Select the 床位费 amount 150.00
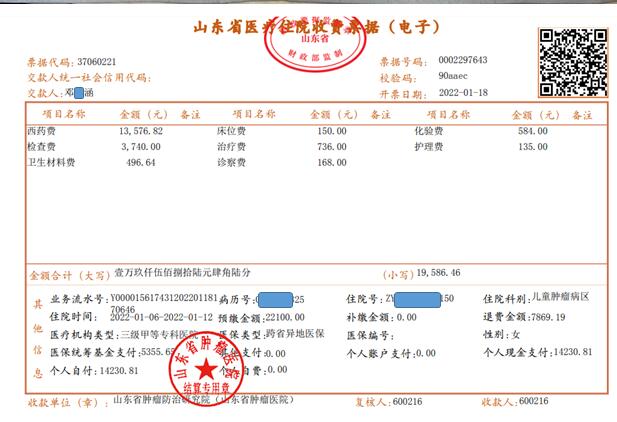Viewport: 617px width, 422px height. click(x=332, y=131)
